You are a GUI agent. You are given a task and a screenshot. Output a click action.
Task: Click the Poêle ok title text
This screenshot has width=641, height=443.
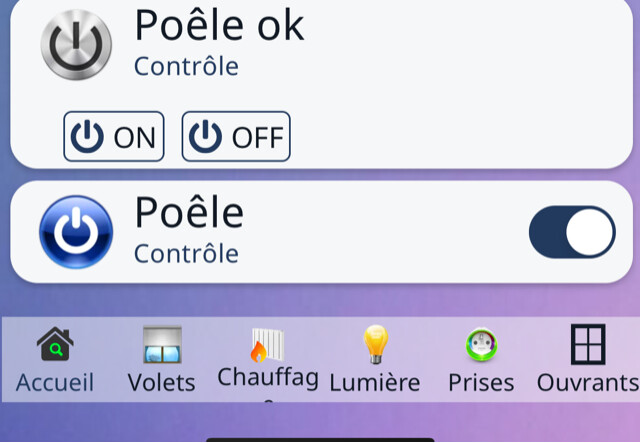(219, 25)
